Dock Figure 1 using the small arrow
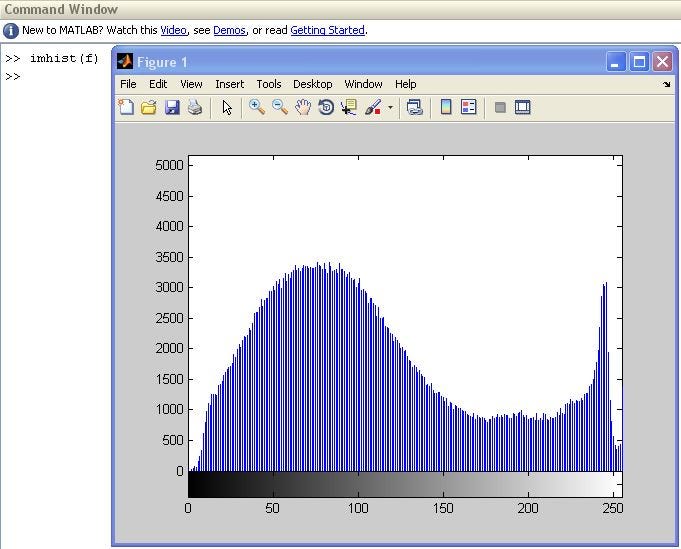 (x=667, y=85)
